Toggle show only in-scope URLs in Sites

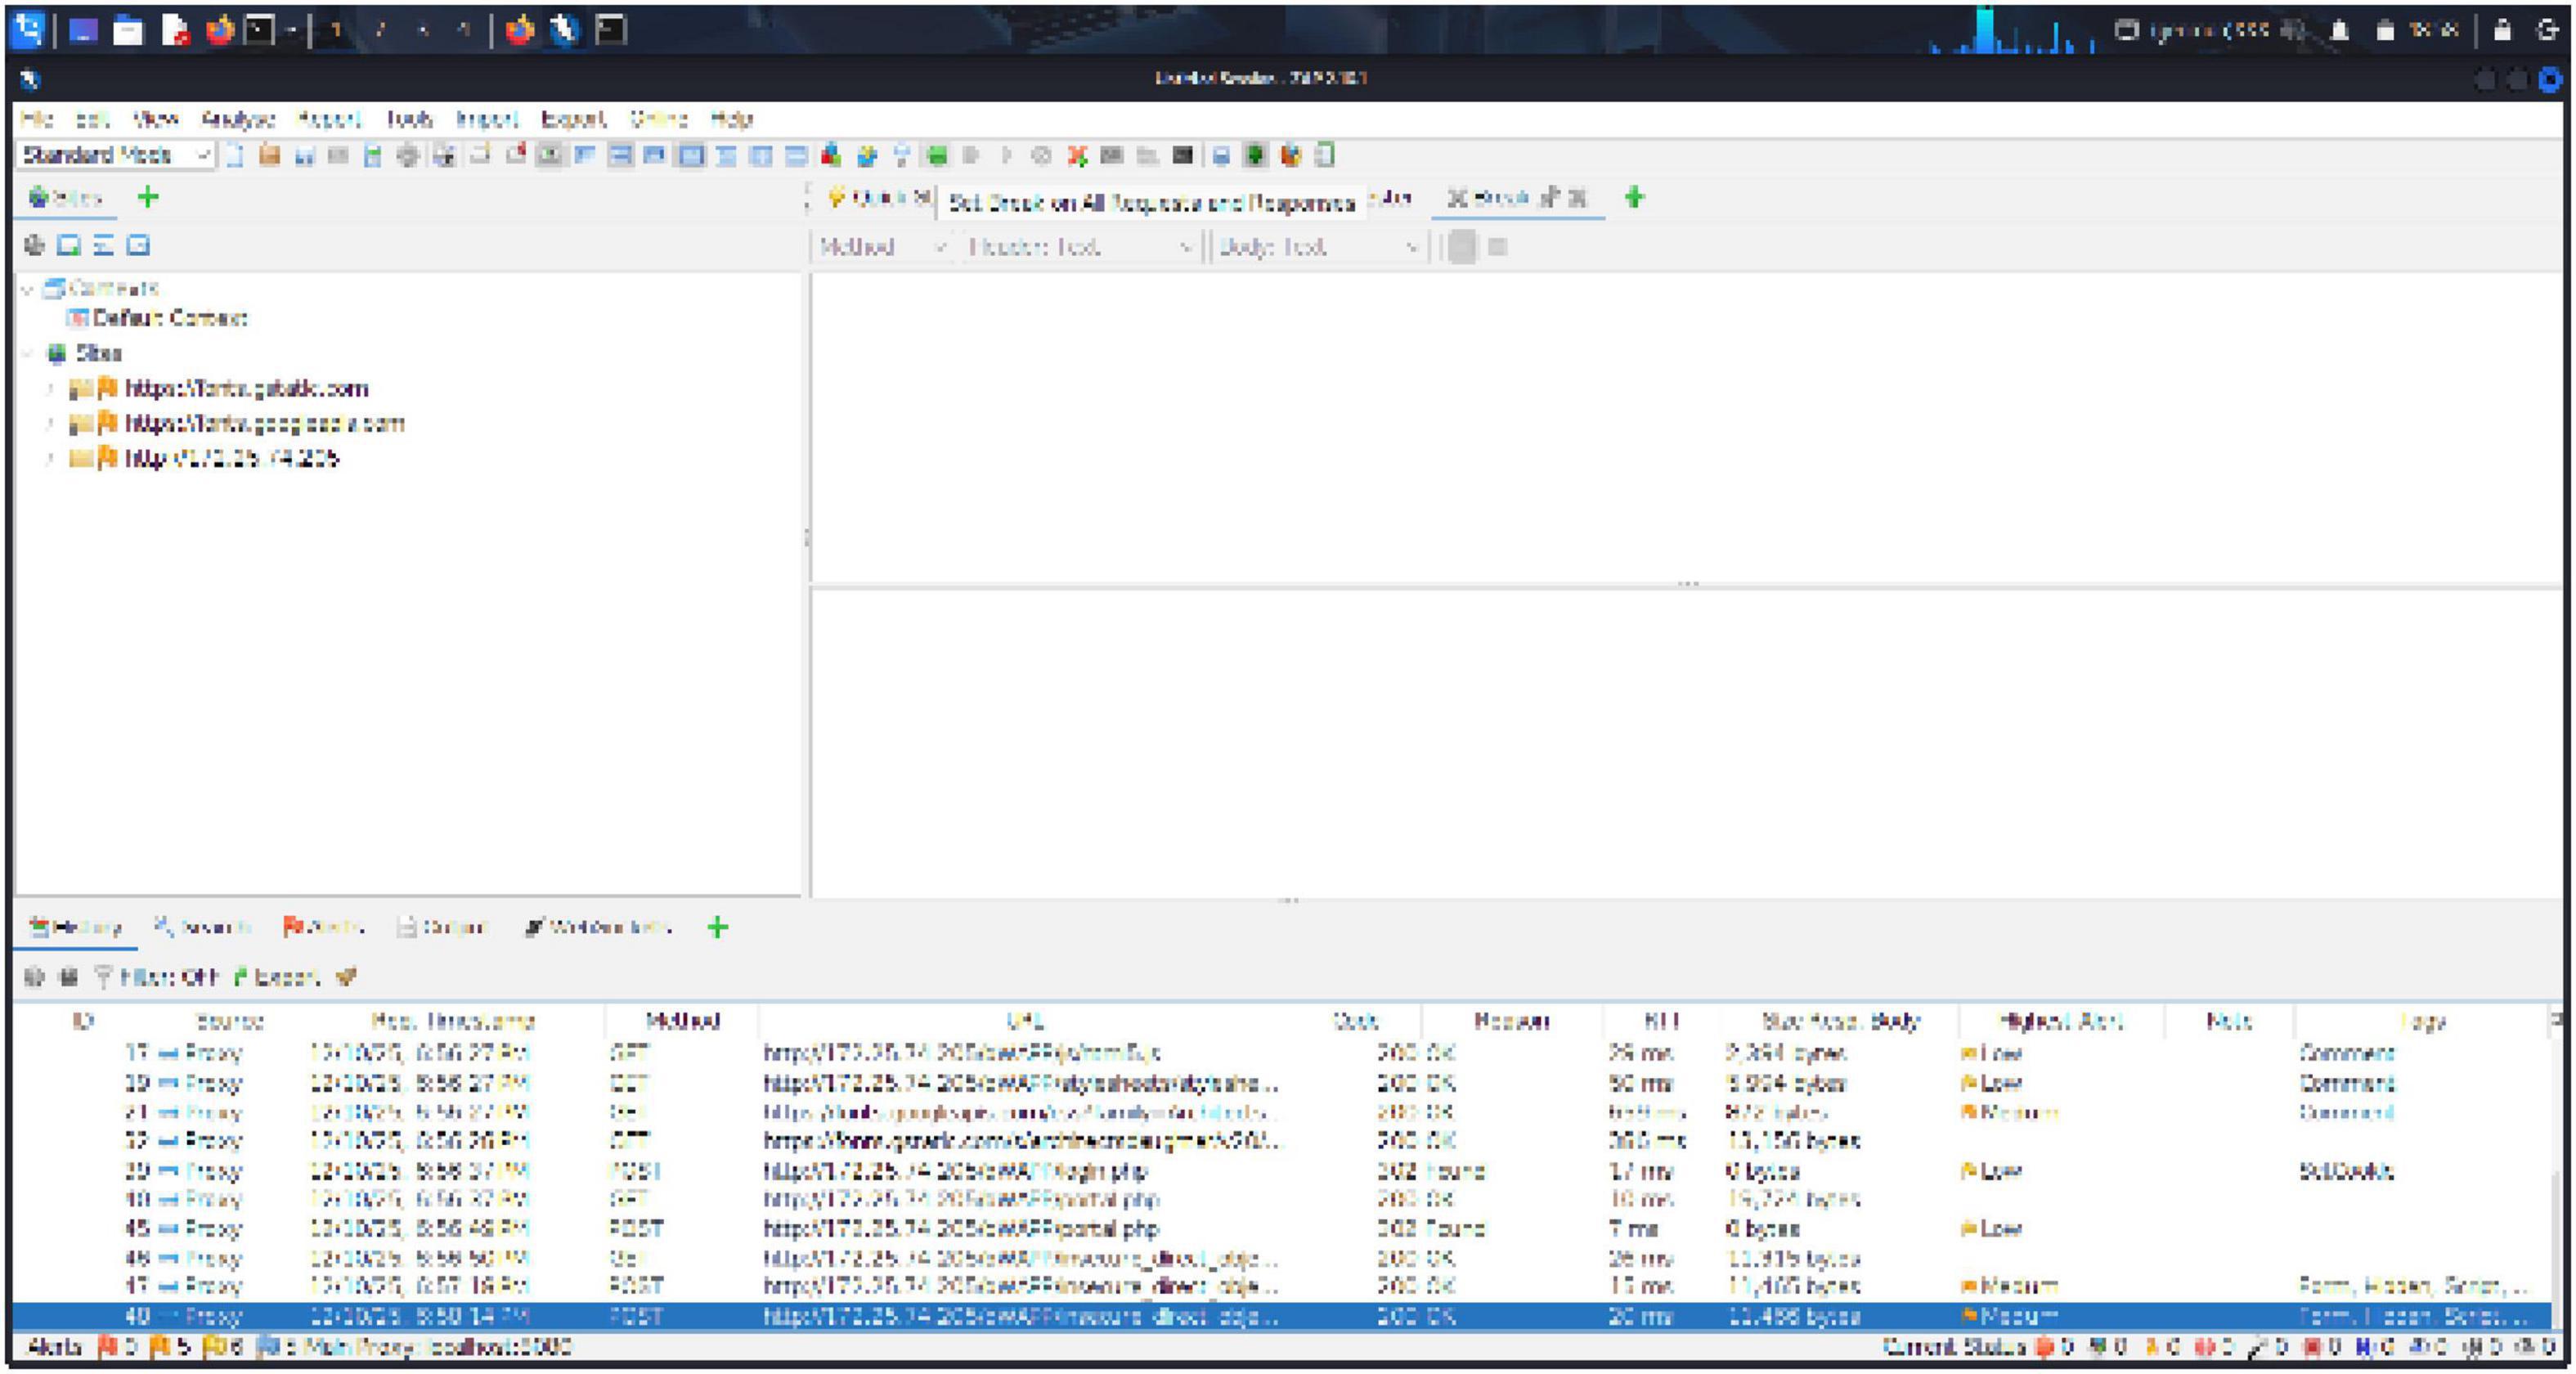click(x=34, y=245)
